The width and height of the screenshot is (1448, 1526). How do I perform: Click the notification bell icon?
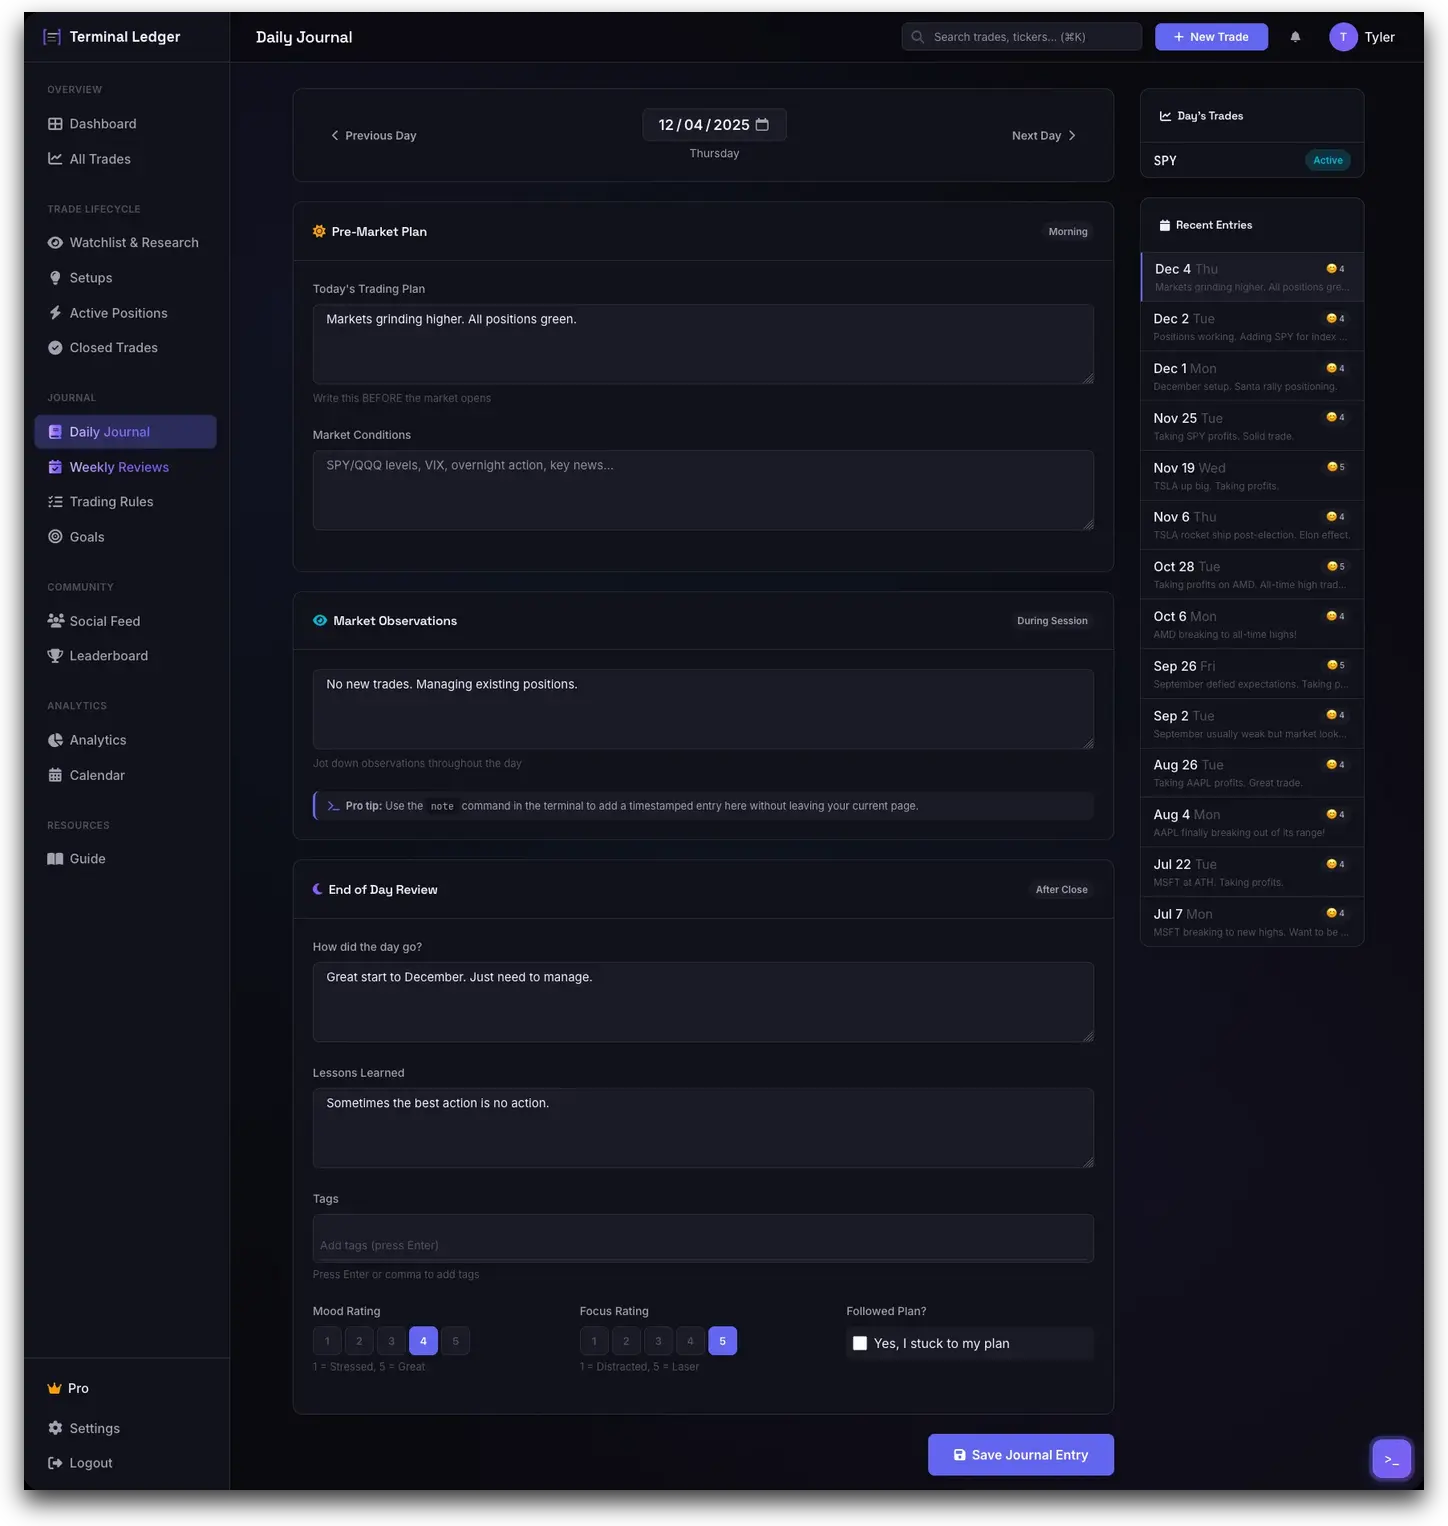(x=1295, y=36)
